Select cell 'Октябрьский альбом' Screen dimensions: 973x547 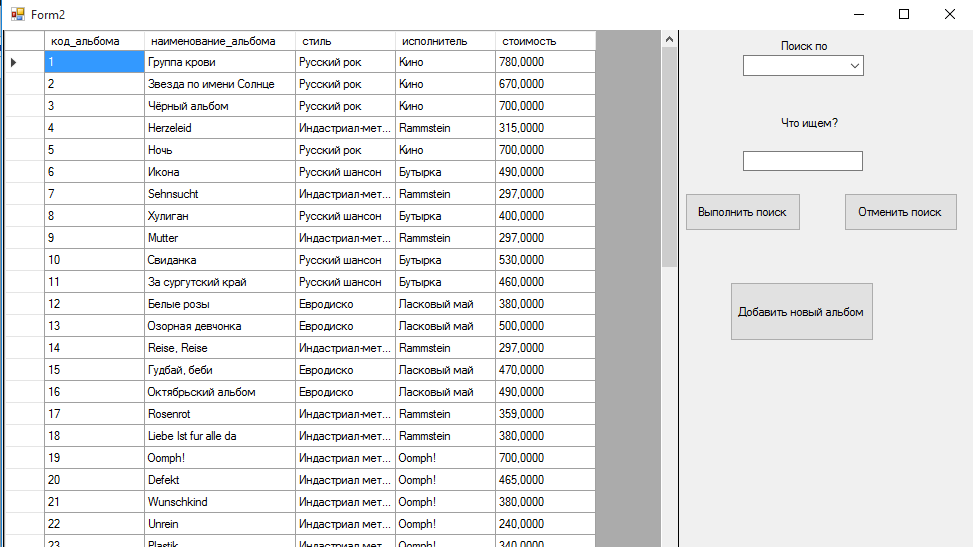[x=220, y=392]
